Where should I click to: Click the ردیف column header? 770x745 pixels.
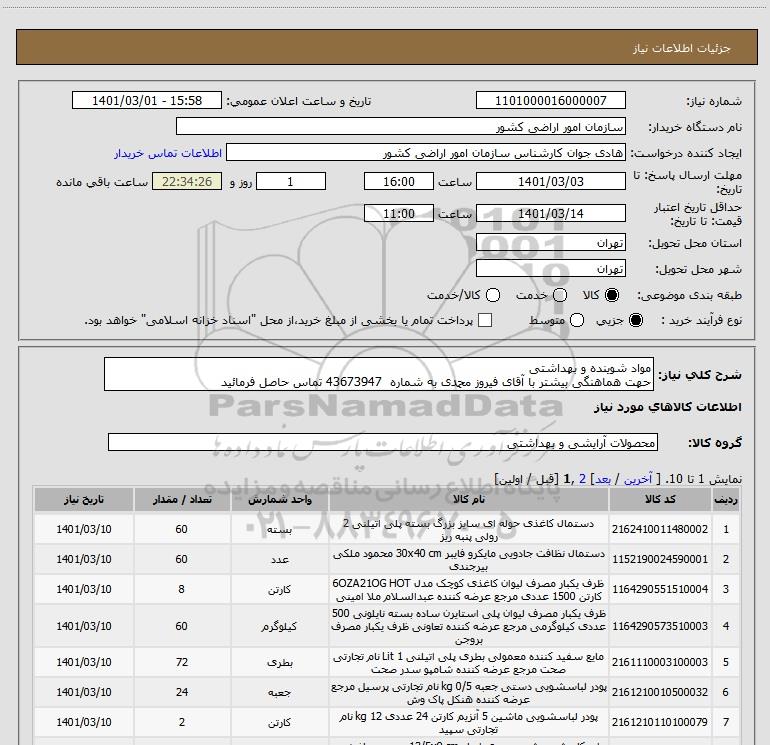726,499
